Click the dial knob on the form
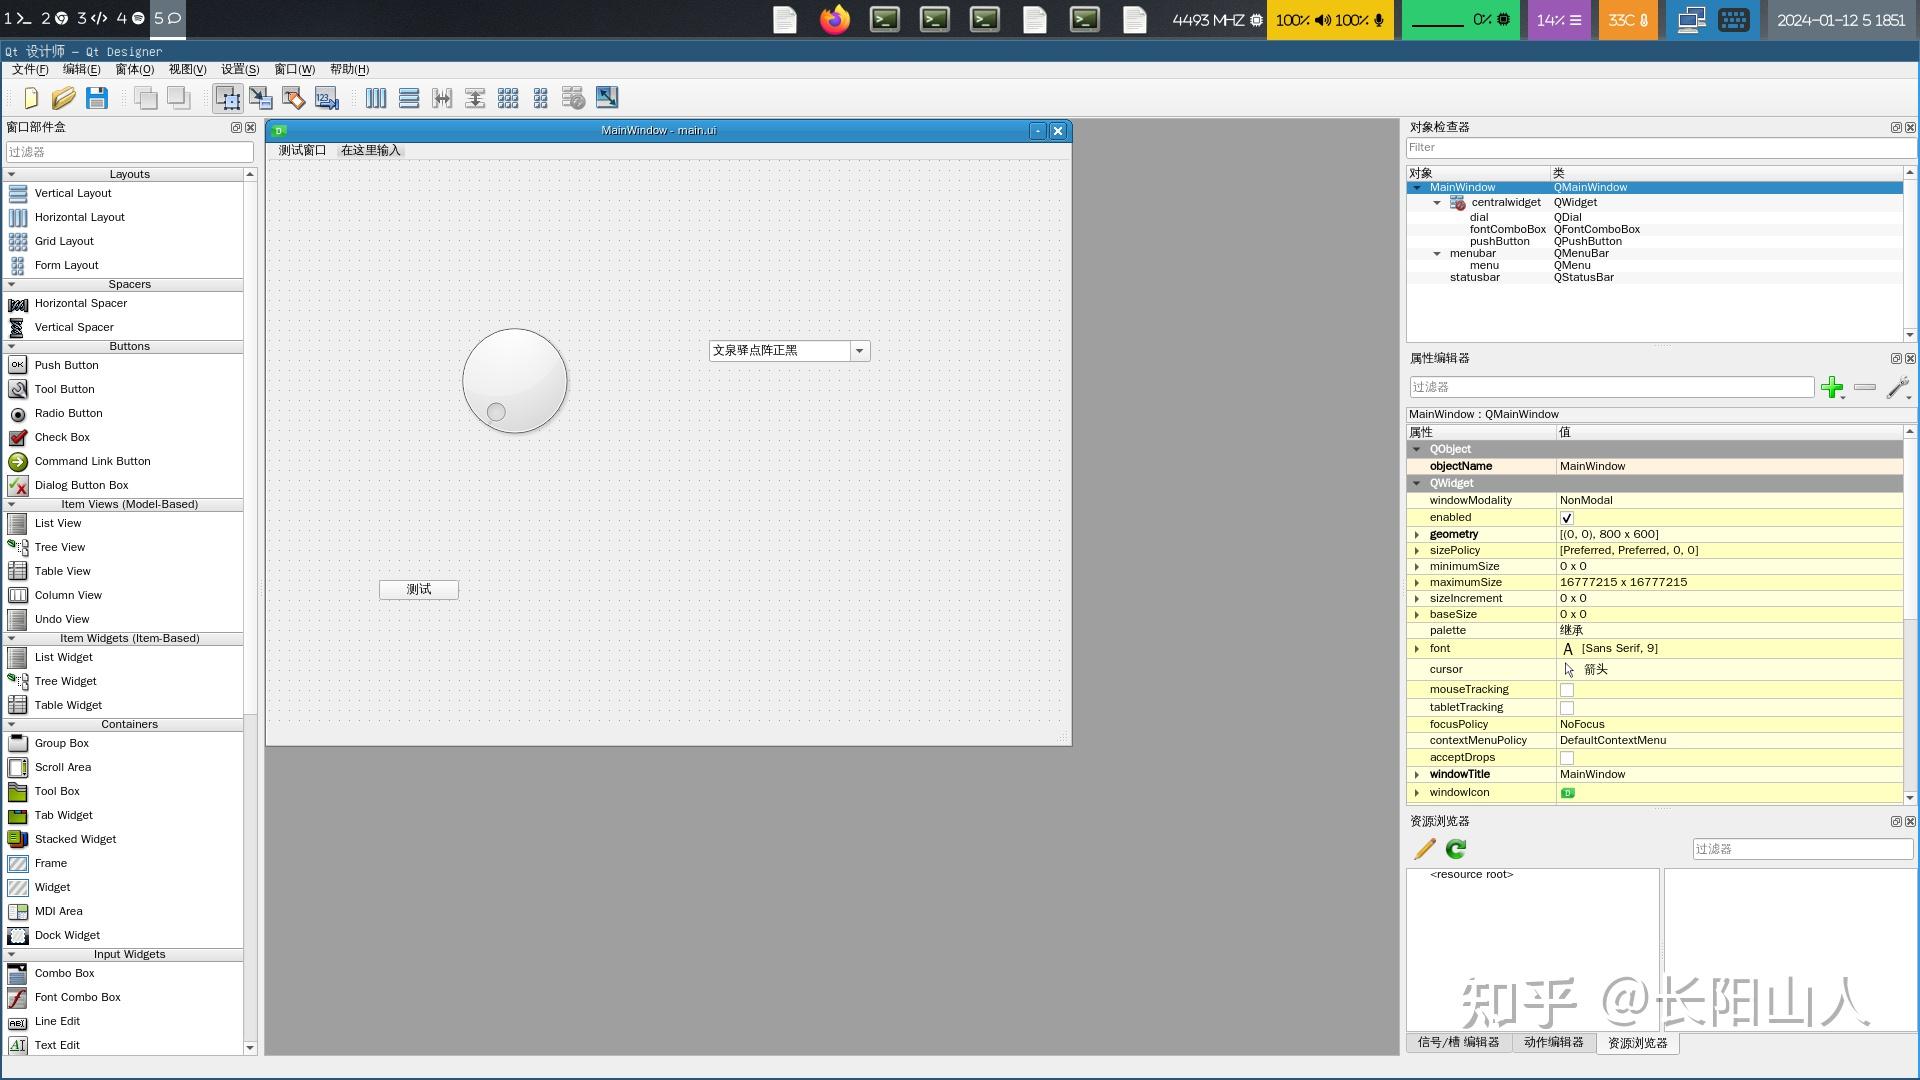1920x1080 pixels. [515, 381]
